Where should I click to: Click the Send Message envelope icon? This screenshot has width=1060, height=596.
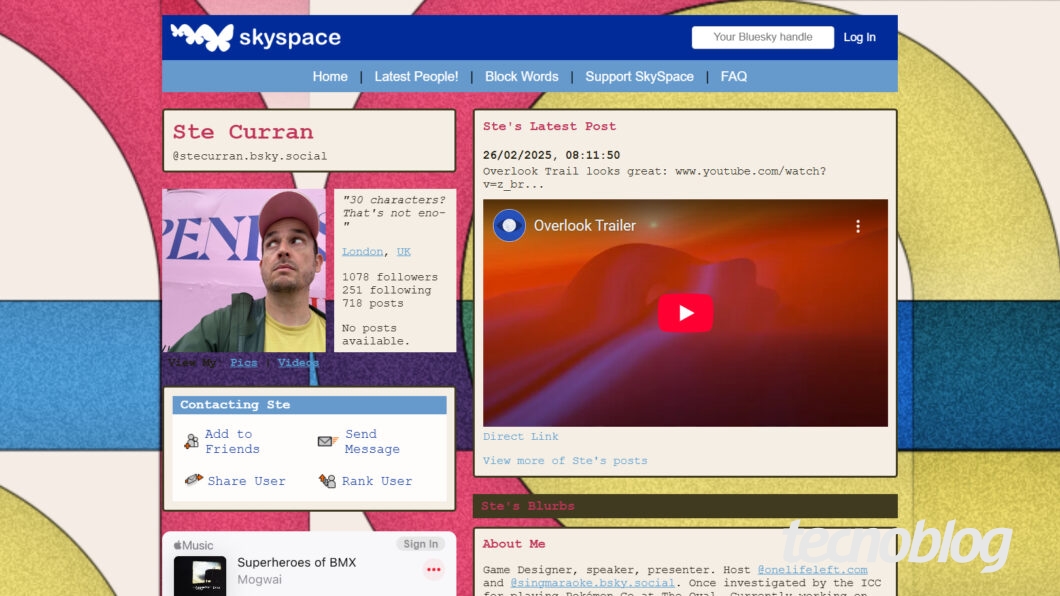tap(327, 441)
